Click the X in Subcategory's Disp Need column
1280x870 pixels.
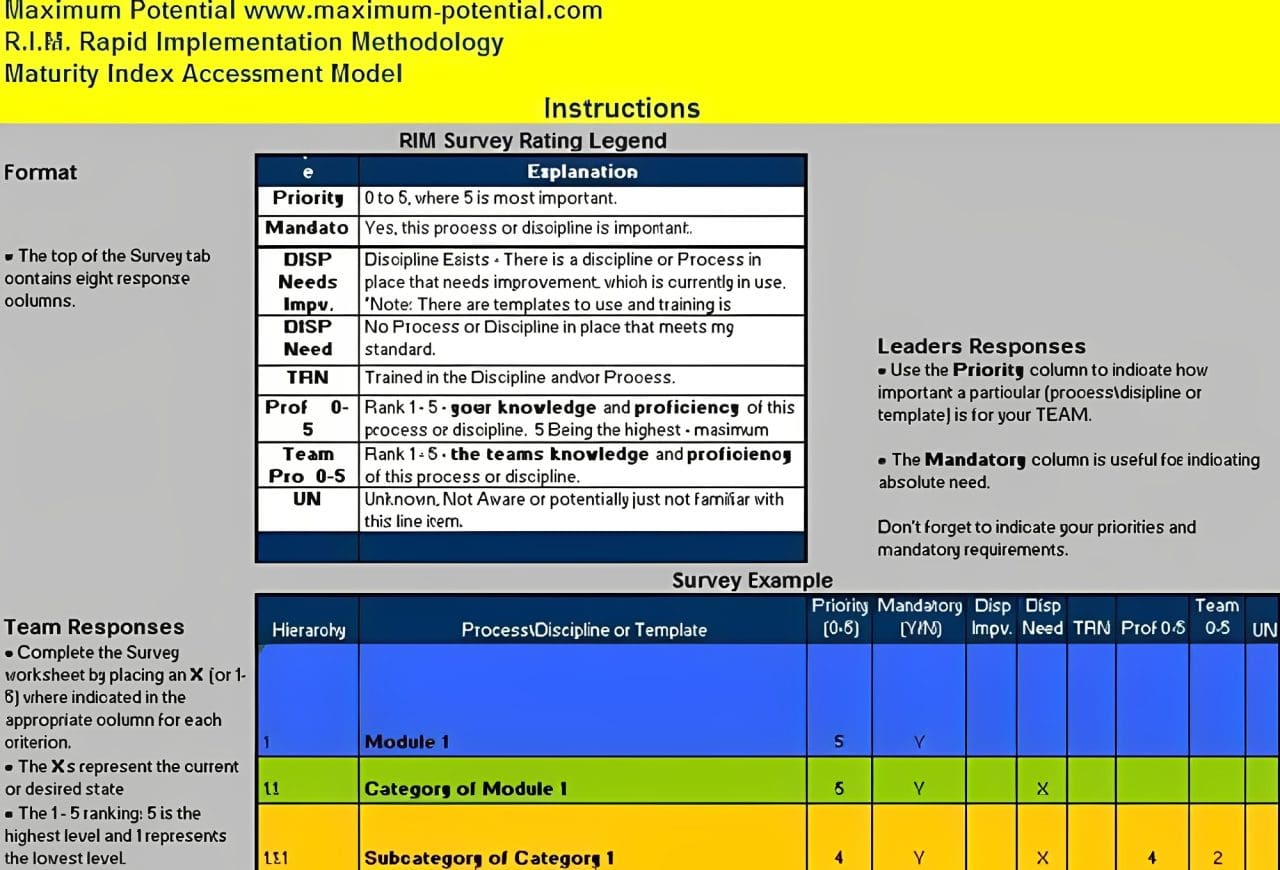tap(1042, 858)
